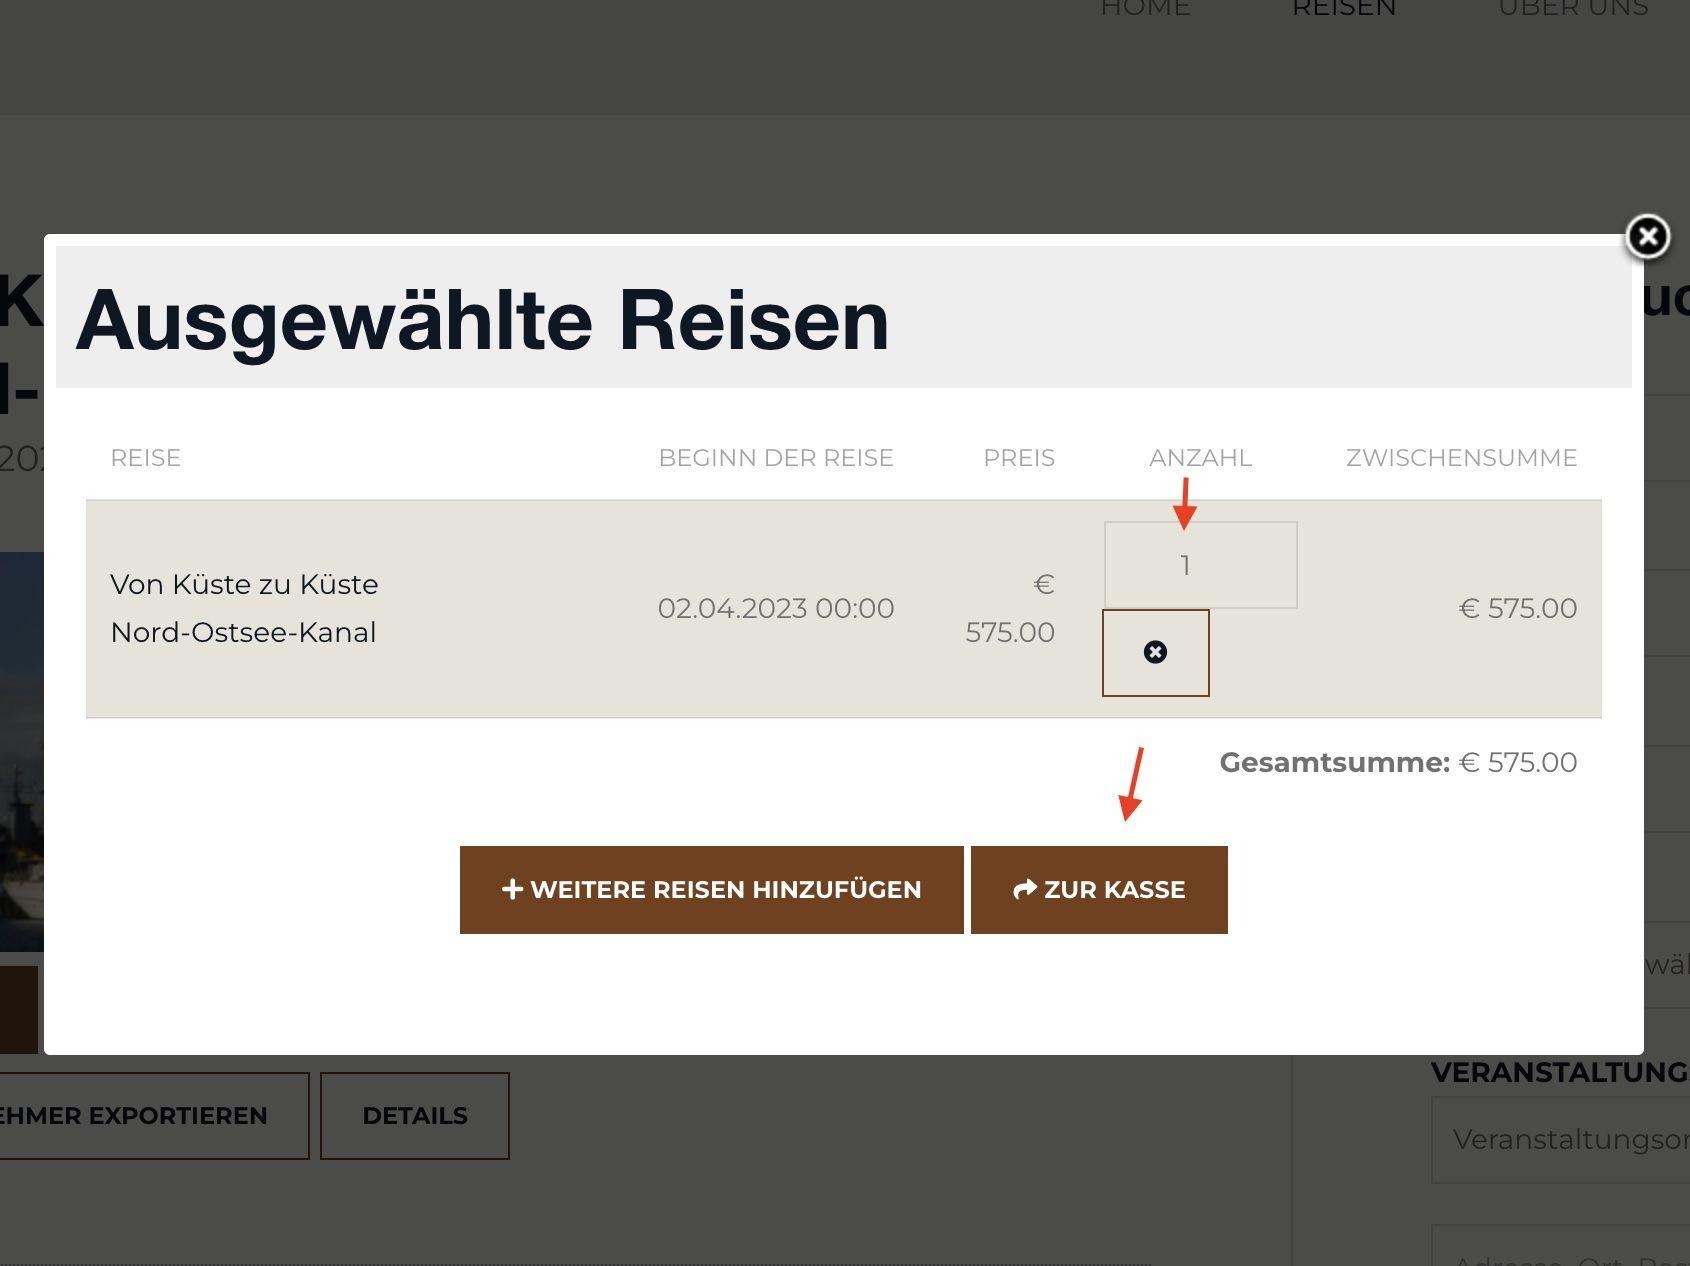Viewport: 1690px width, 1266px height.
Task: Click the arrow icon beside Zur Kasse
Action: coord(1024,889)
